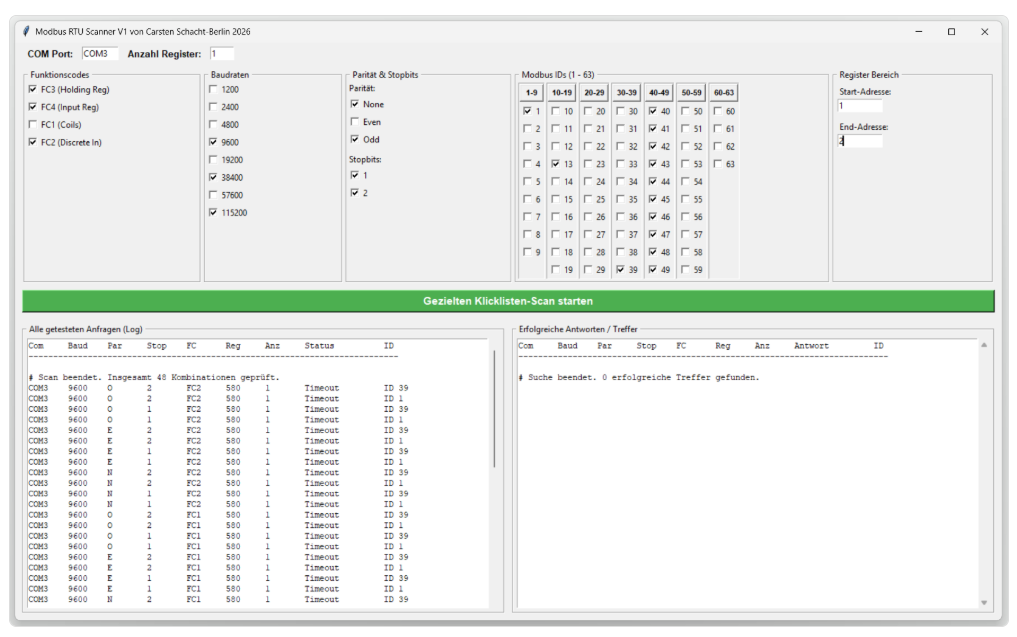Uncheck Modbus ID 40
Viewport: 1017px width, 637px height.
pyautogui.click(x=653, y=111)
